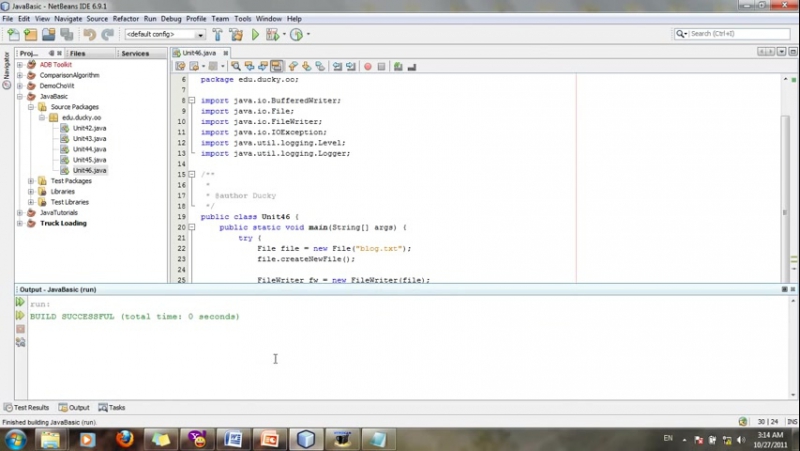Viewport: 800px width, 451px height.
Task: Collapse the Javadoc comment fold on line 15
Action: click(x=192, y=174)
